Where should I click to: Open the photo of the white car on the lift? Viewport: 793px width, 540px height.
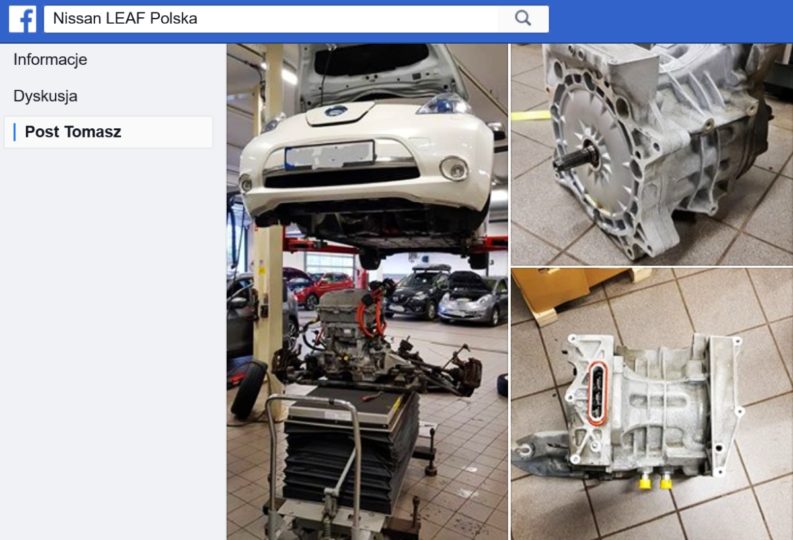(x=367, y=292)
